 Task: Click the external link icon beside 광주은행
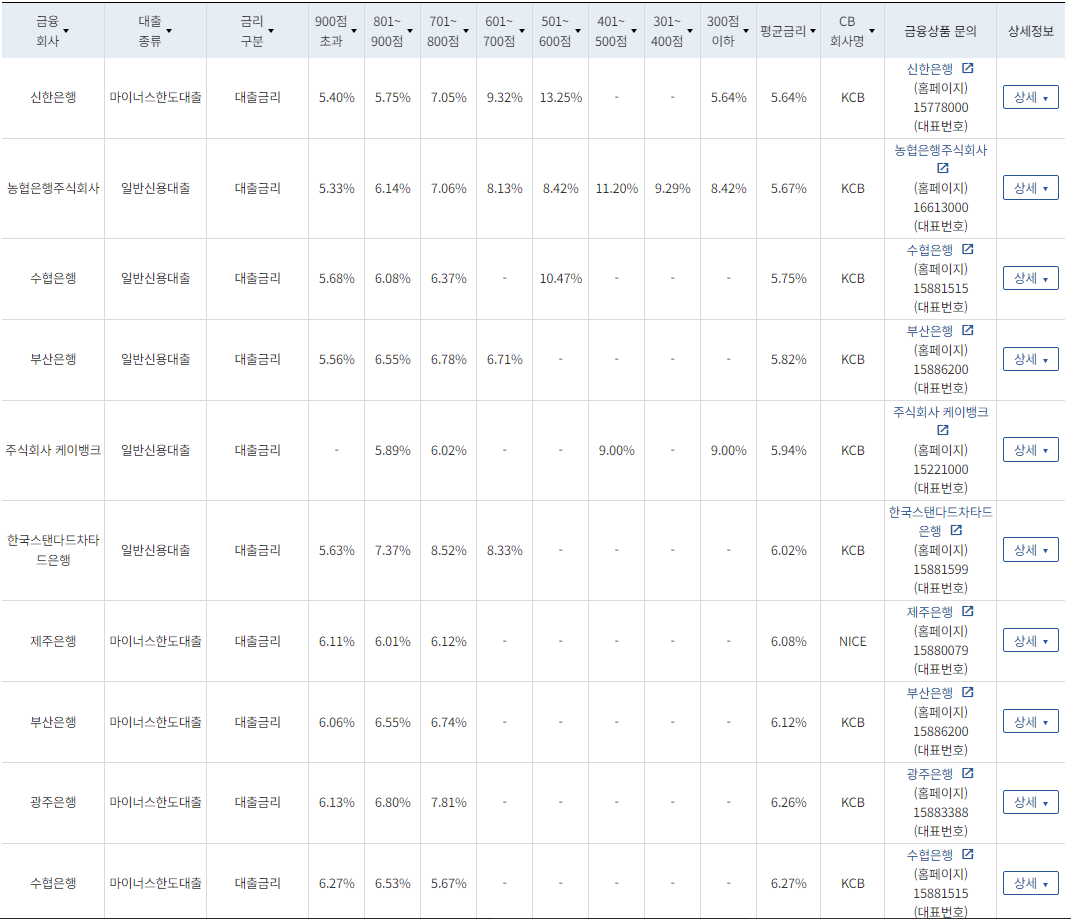point(968,774)
